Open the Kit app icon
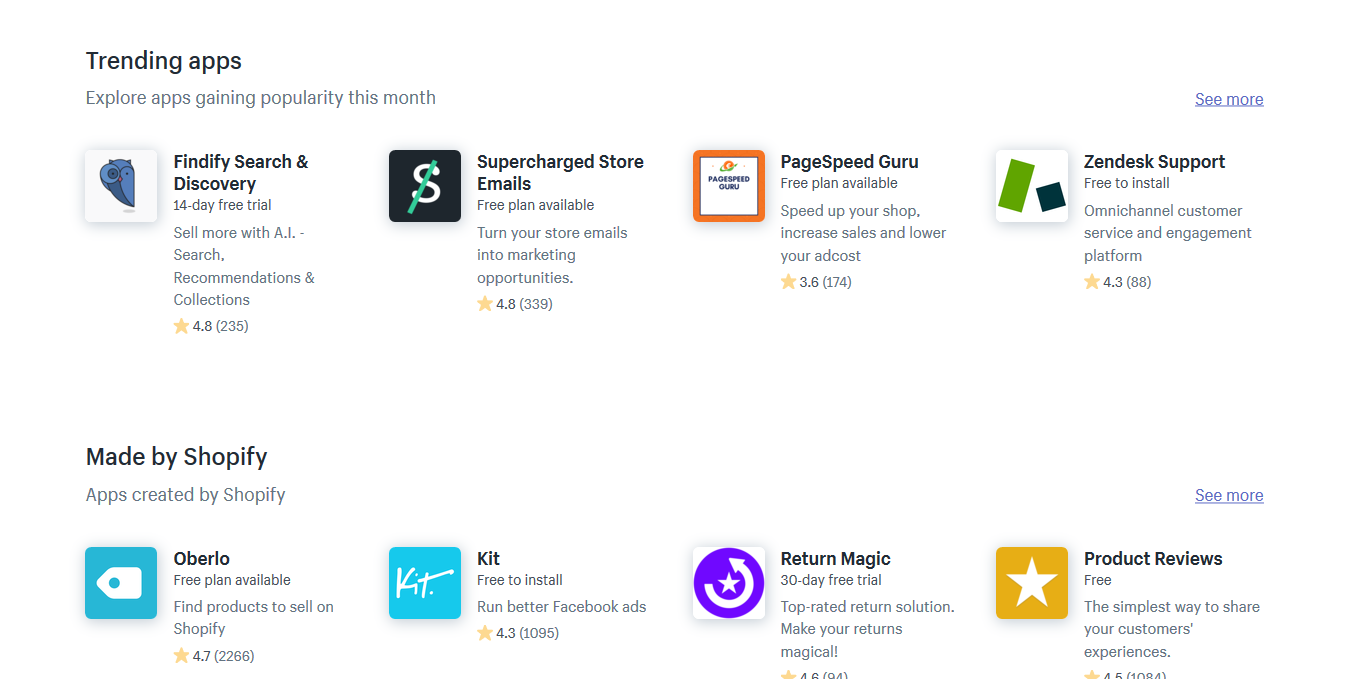The image size is (1349, 679). click(425, 583)
